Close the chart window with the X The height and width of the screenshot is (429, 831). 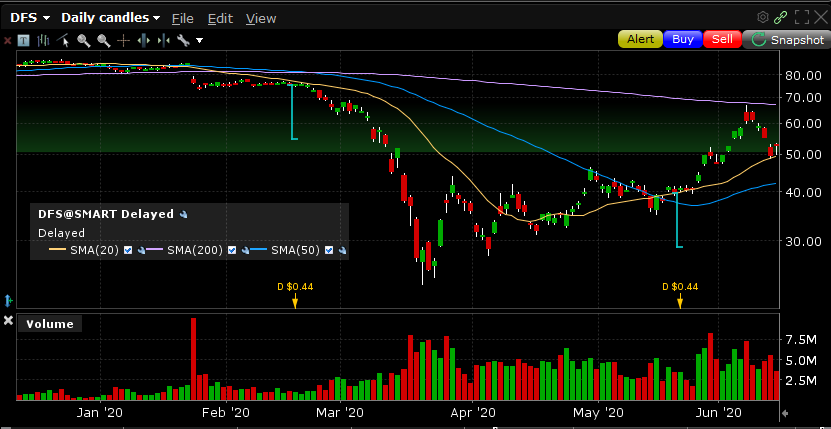(x=820, y=17)
